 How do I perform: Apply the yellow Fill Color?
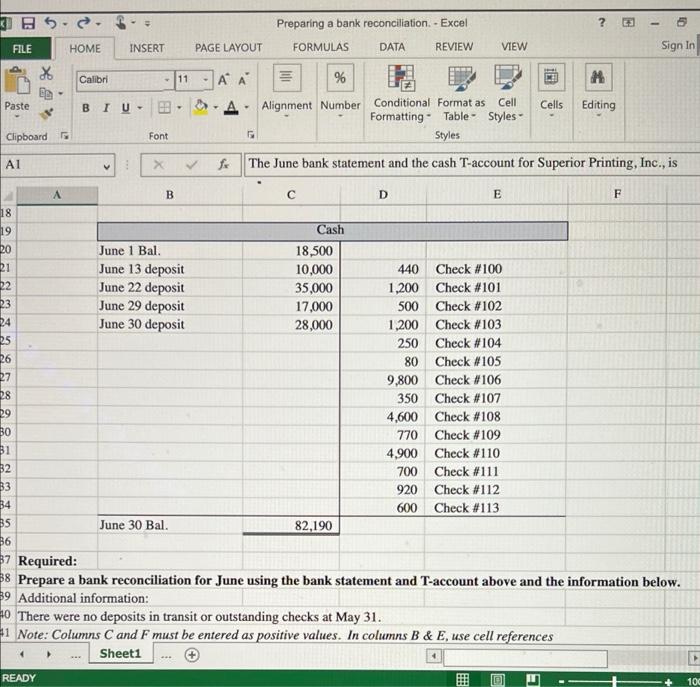click(200, 107)
